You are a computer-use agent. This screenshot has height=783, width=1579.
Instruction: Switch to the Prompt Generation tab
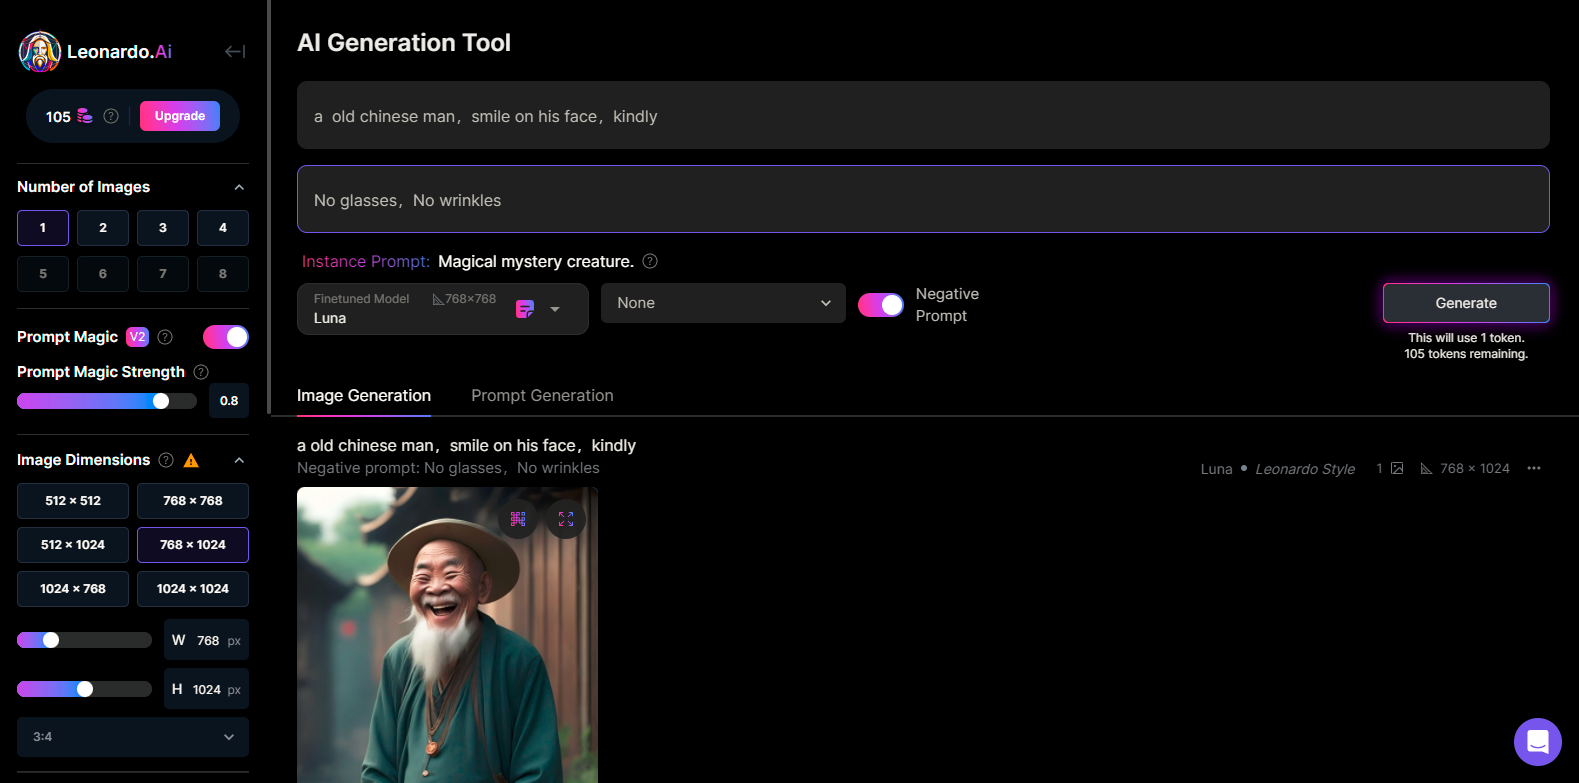pyautogui.click(x=542, y=396)
